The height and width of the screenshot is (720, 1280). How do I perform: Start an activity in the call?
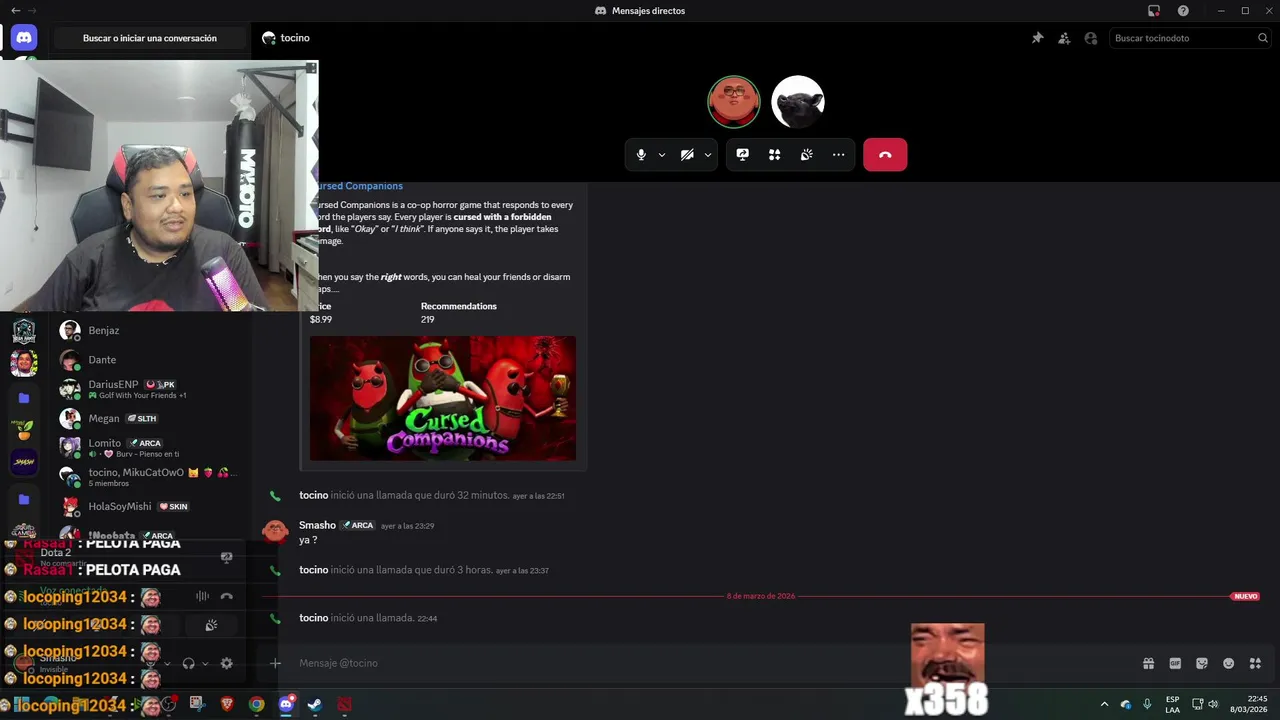(x=774, y=155)
